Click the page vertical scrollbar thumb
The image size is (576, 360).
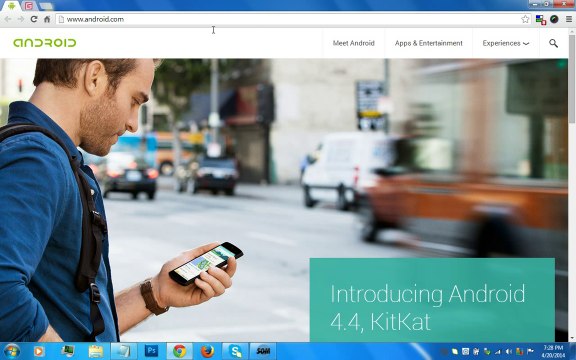click(572, 79)
